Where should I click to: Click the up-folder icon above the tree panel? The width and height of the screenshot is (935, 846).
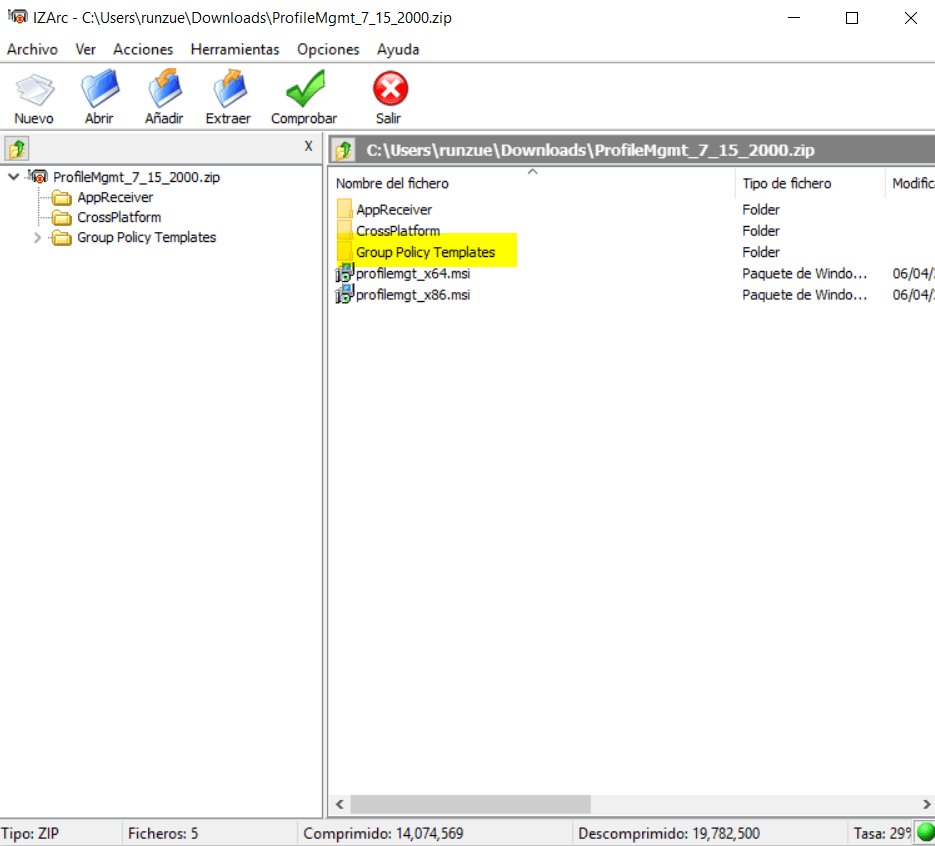tap(17, 146)
